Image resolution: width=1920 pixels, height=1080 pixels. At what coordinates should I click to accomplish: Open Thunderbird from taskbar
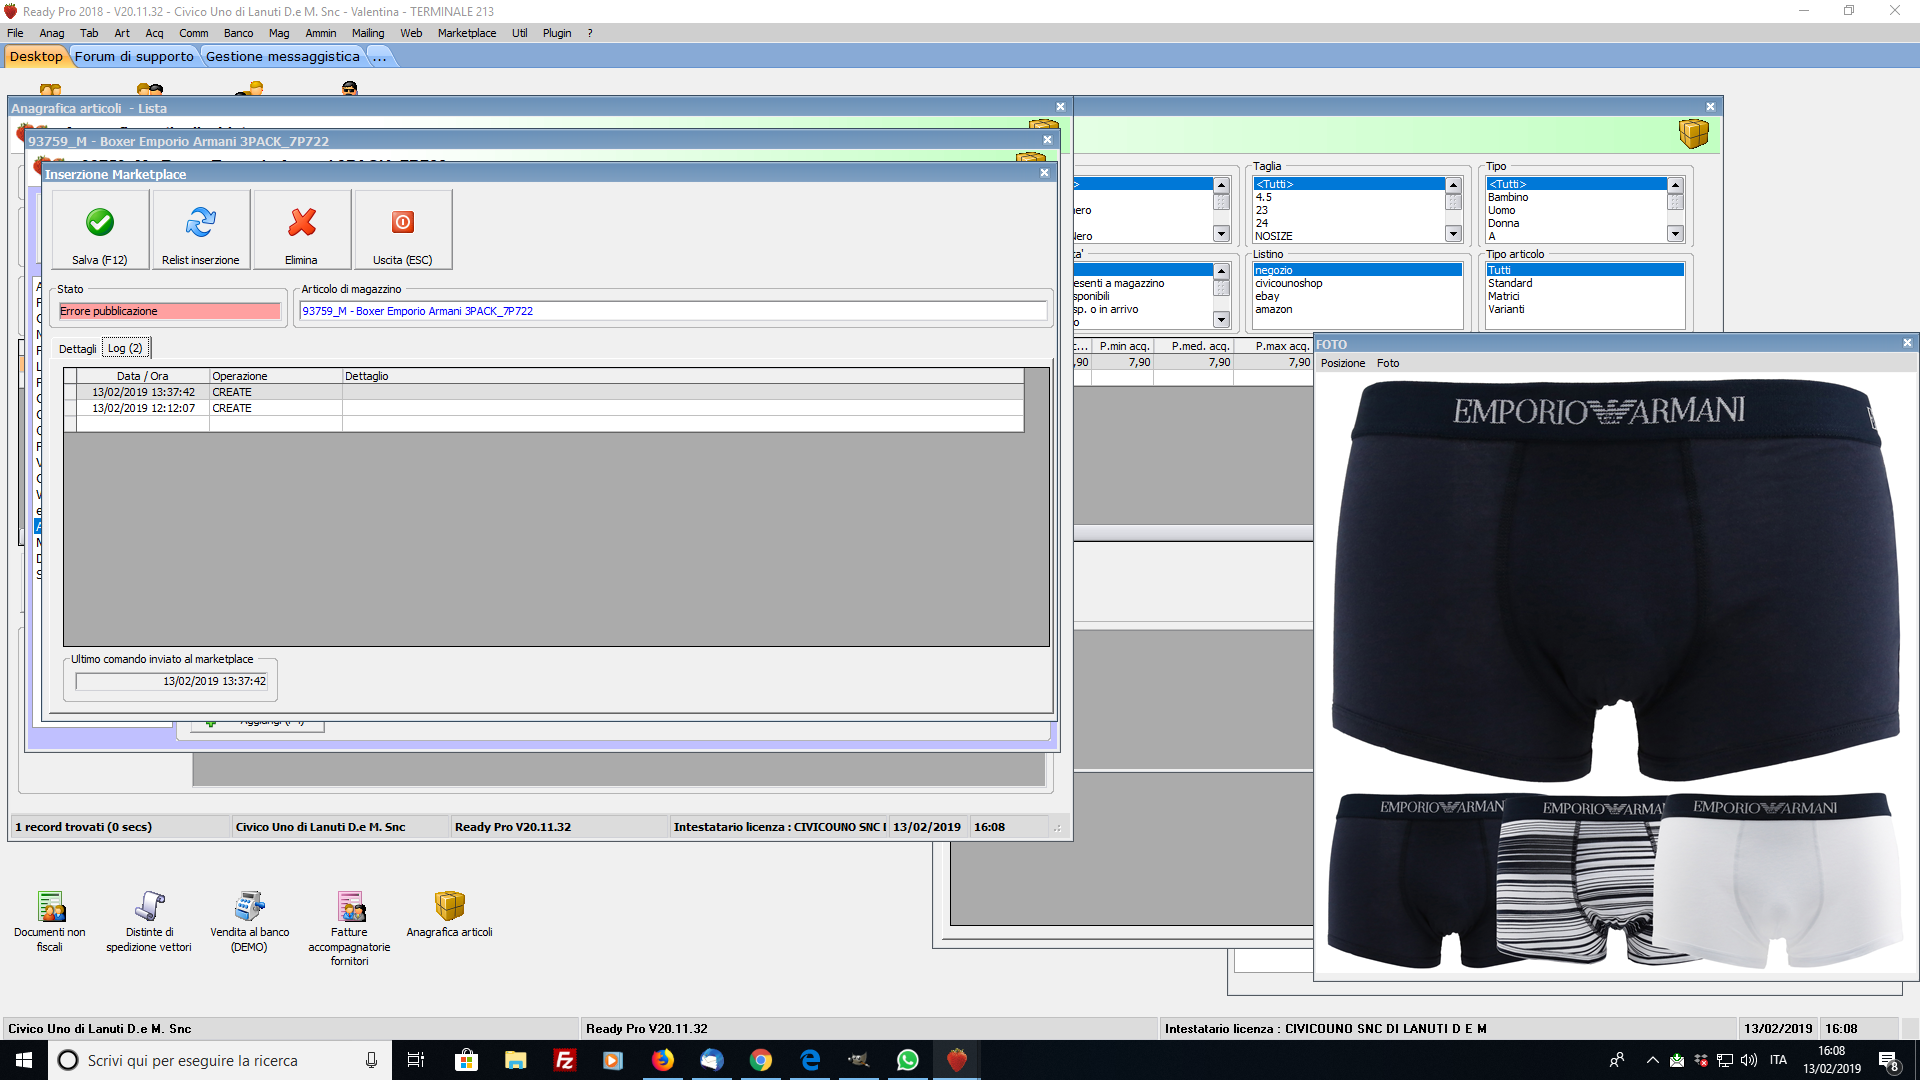tap(711, 1060)
